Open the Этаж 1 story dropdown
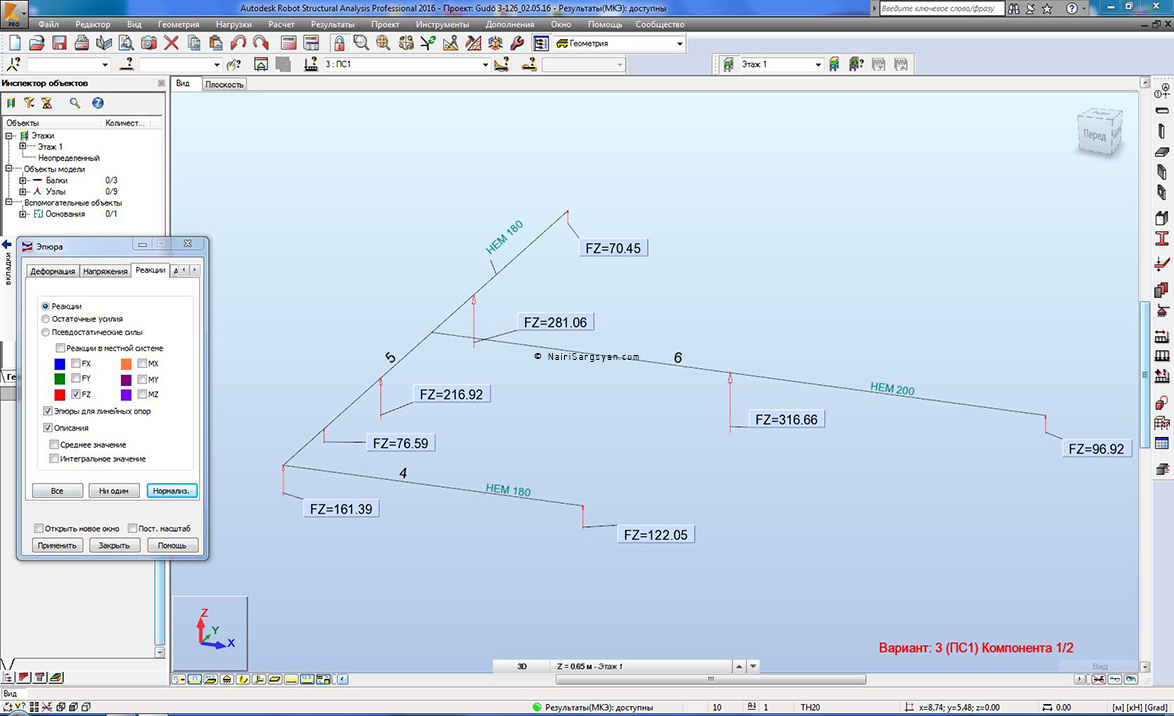Viewport: 1174px width, 716px height. 818,64
